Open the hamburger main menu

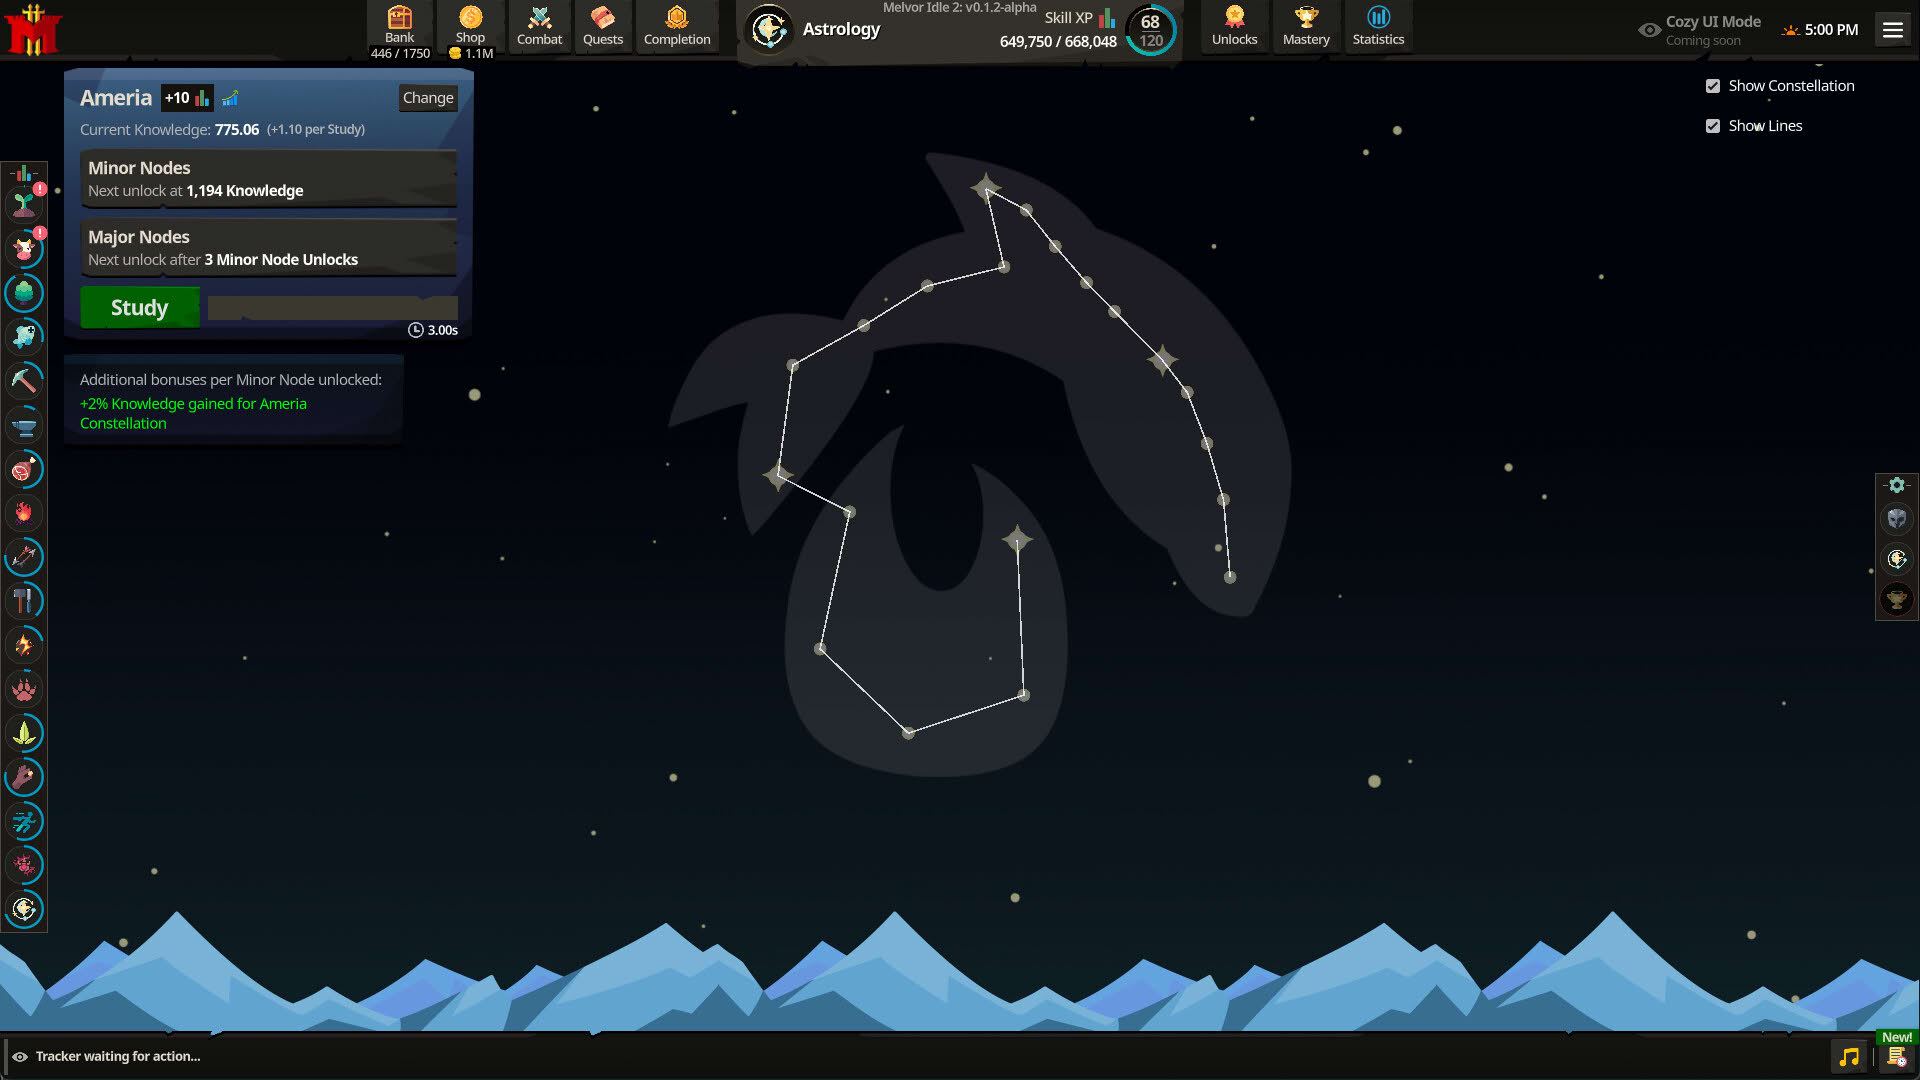1893,30
